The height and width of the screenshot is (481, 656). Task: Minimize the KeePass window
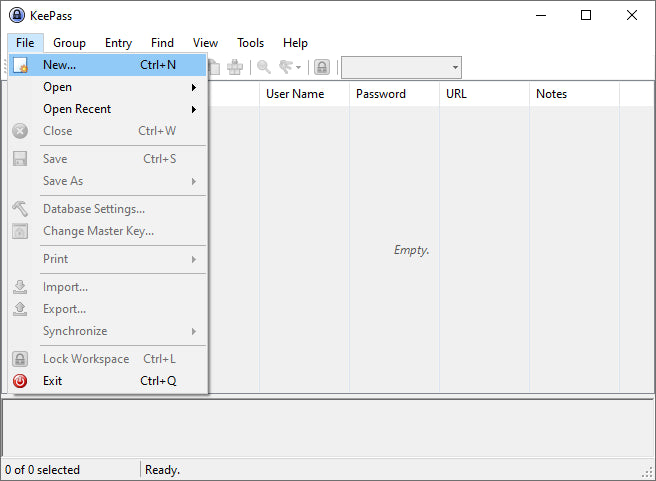(541, 15)
